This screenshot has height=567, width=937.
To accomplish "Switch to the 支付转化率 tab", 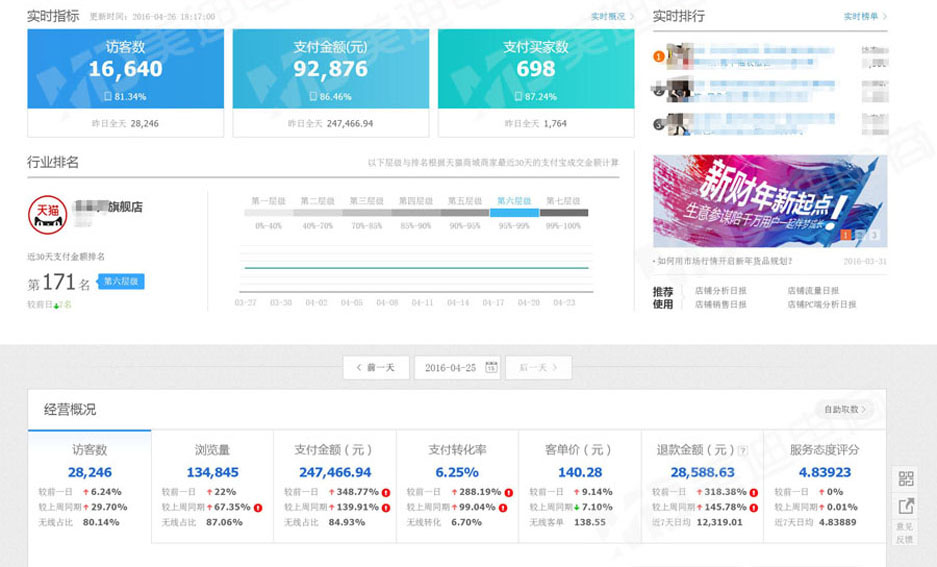I will pyautogui.click(x=457, y=451).
